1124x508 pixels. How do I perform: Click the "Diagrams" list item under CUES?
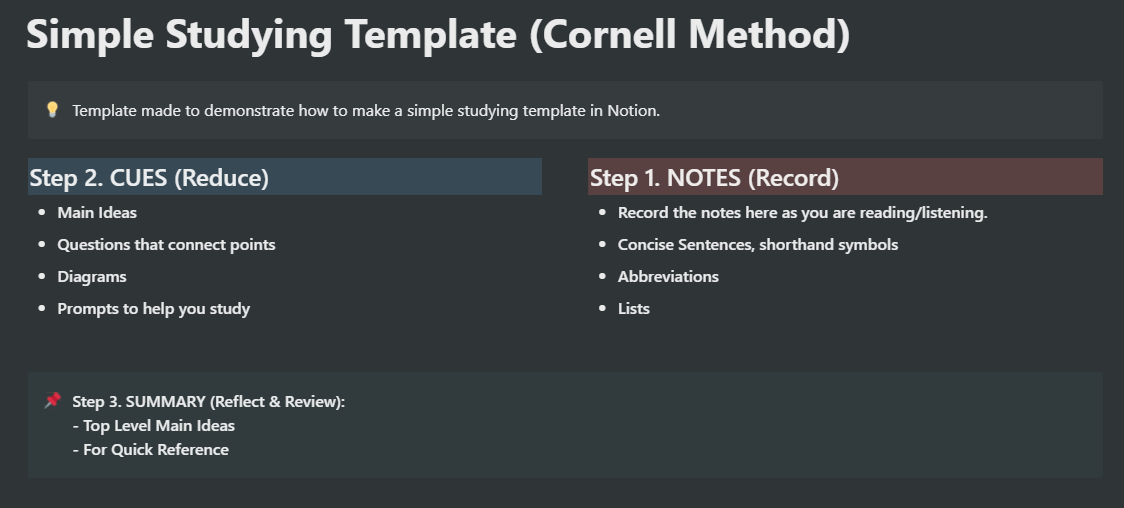[92, 276]
